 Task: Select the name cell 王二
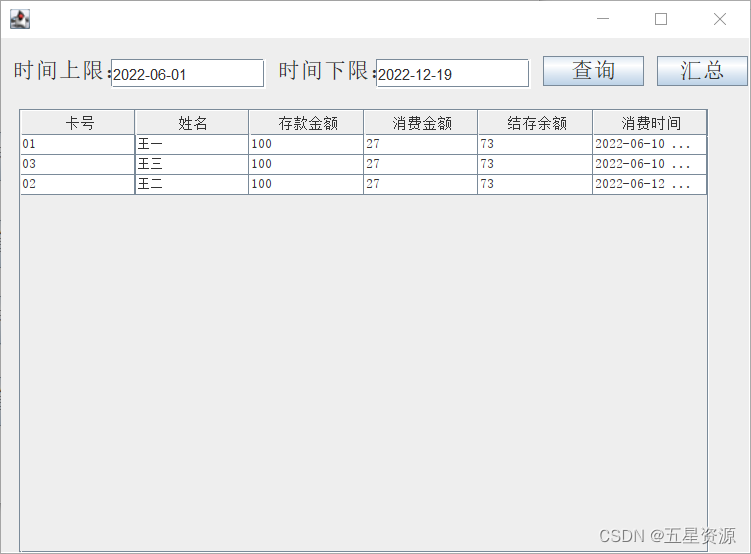tap(192, 184)
